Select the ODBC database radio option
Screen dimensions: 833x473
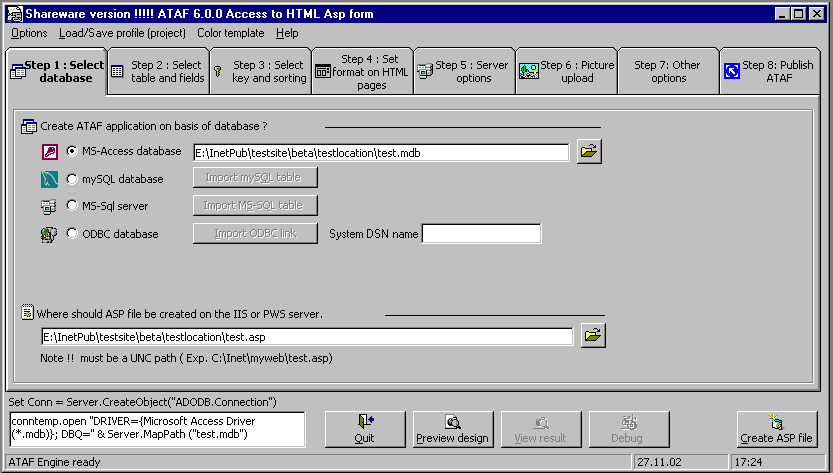point(73,234)
